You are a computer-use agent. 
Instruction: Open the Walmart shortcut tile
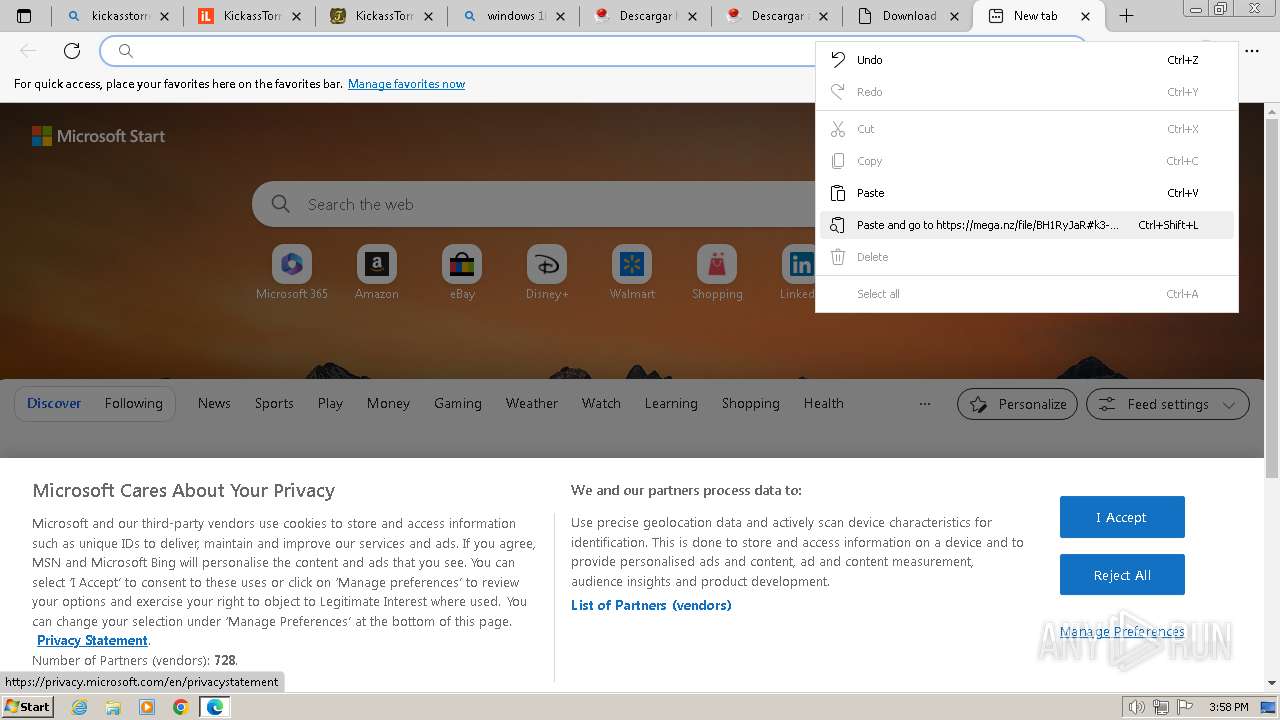coord(632,273)
